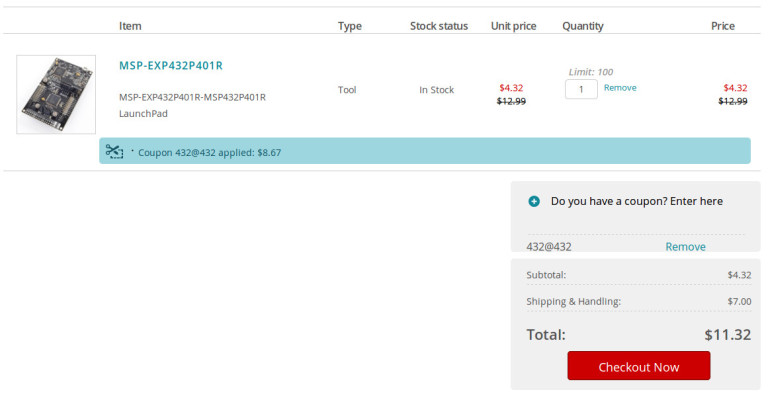Screen dimensions: 768x398
Task: Click the 'Item' column header
Action: coord(130,26)
